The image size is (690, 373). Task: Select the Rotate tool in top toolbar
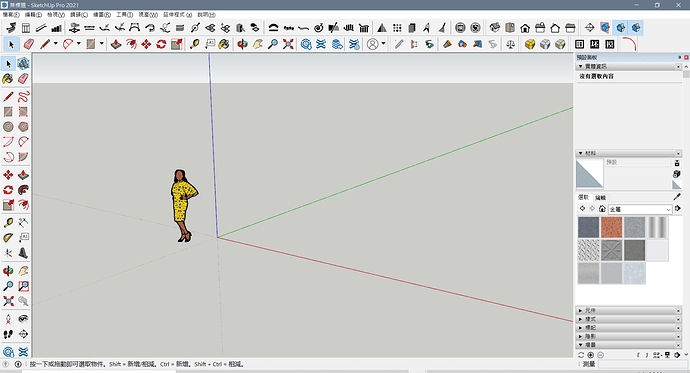point(161,44)
